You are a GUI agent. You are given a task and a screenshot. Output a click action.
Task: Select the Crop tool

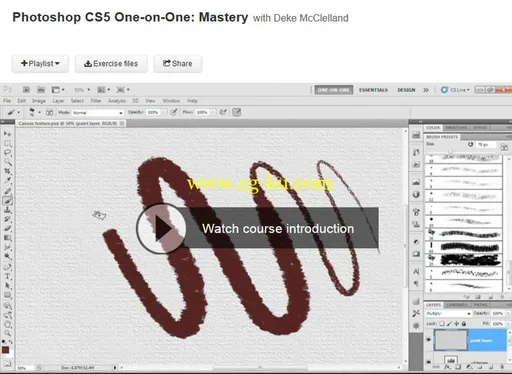(x=7, y=171)
